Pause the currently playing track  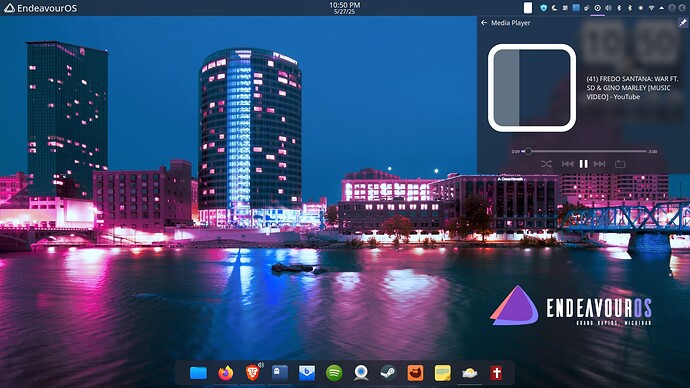[x=584, y=164]
